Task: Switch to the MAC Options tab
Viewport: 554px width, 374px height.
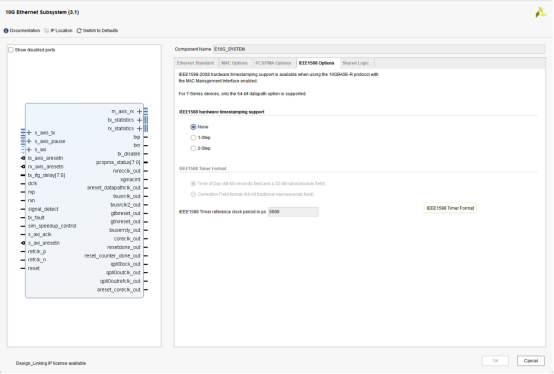Action: 234,63
